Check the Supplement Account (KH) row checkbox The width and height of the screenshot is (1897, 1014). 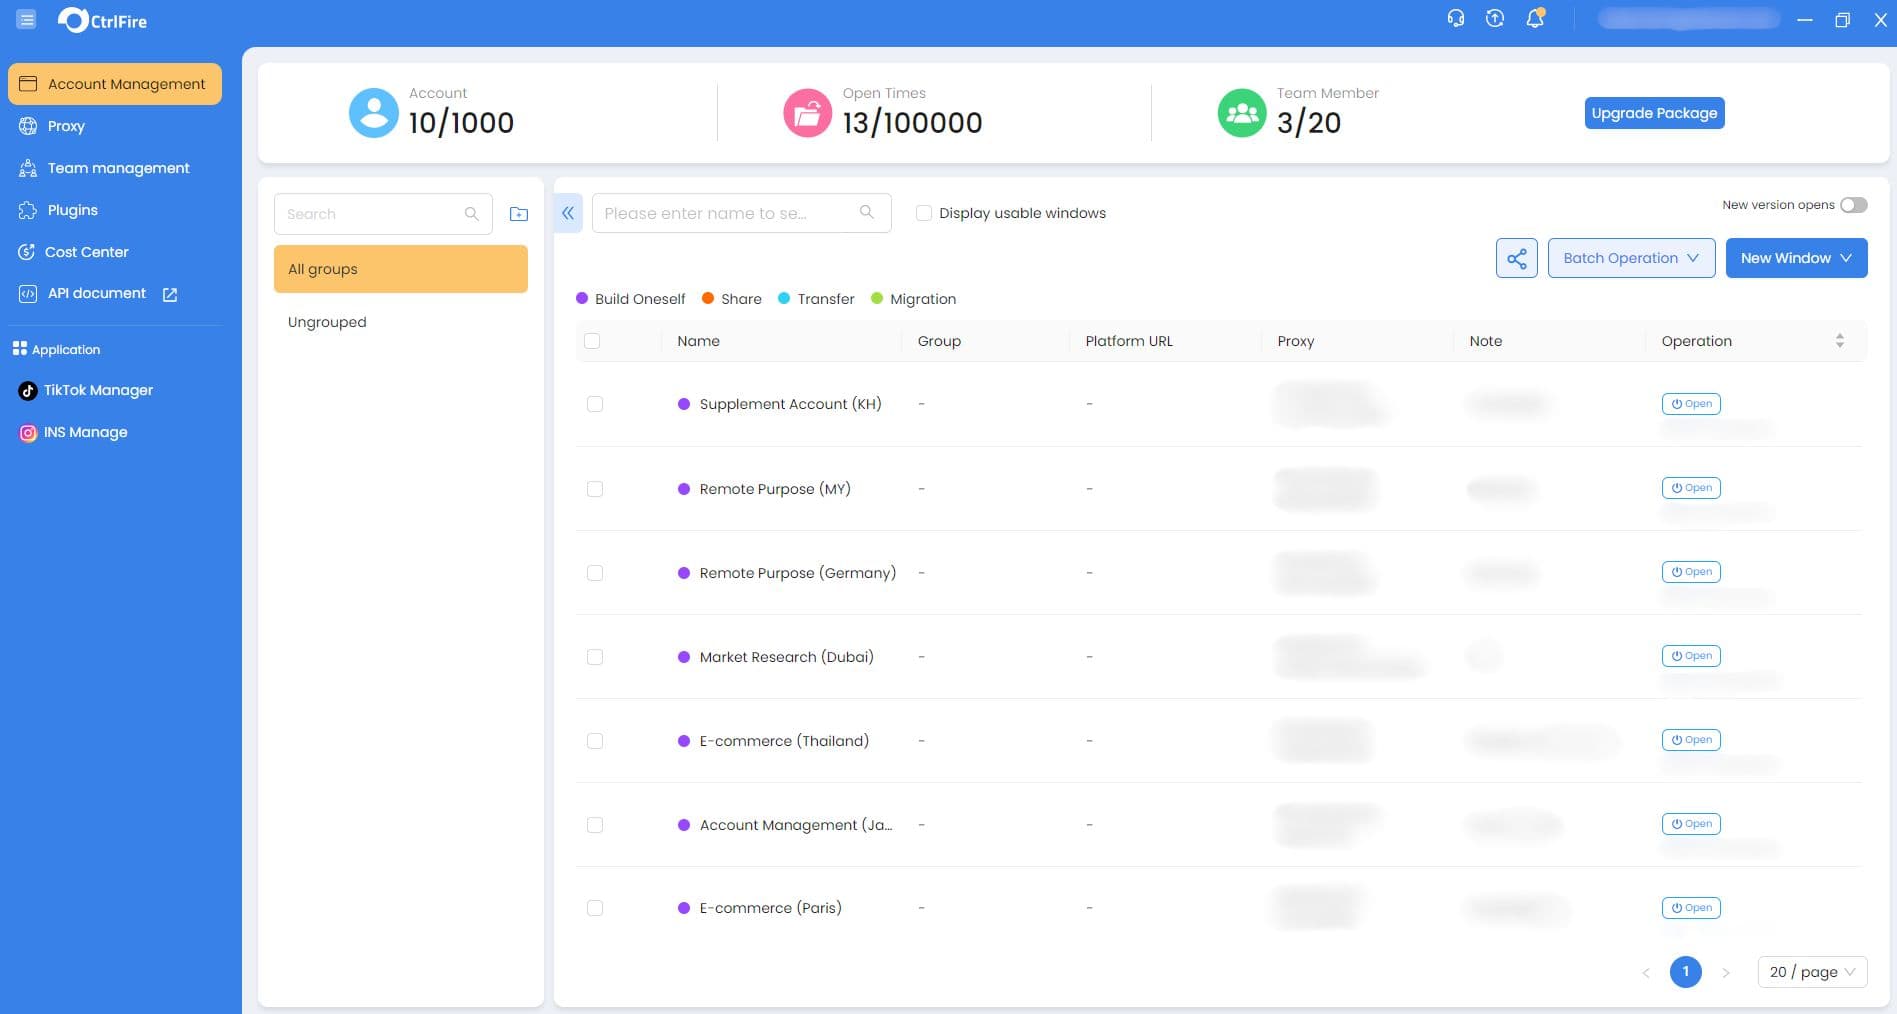[x=595, y=404]
